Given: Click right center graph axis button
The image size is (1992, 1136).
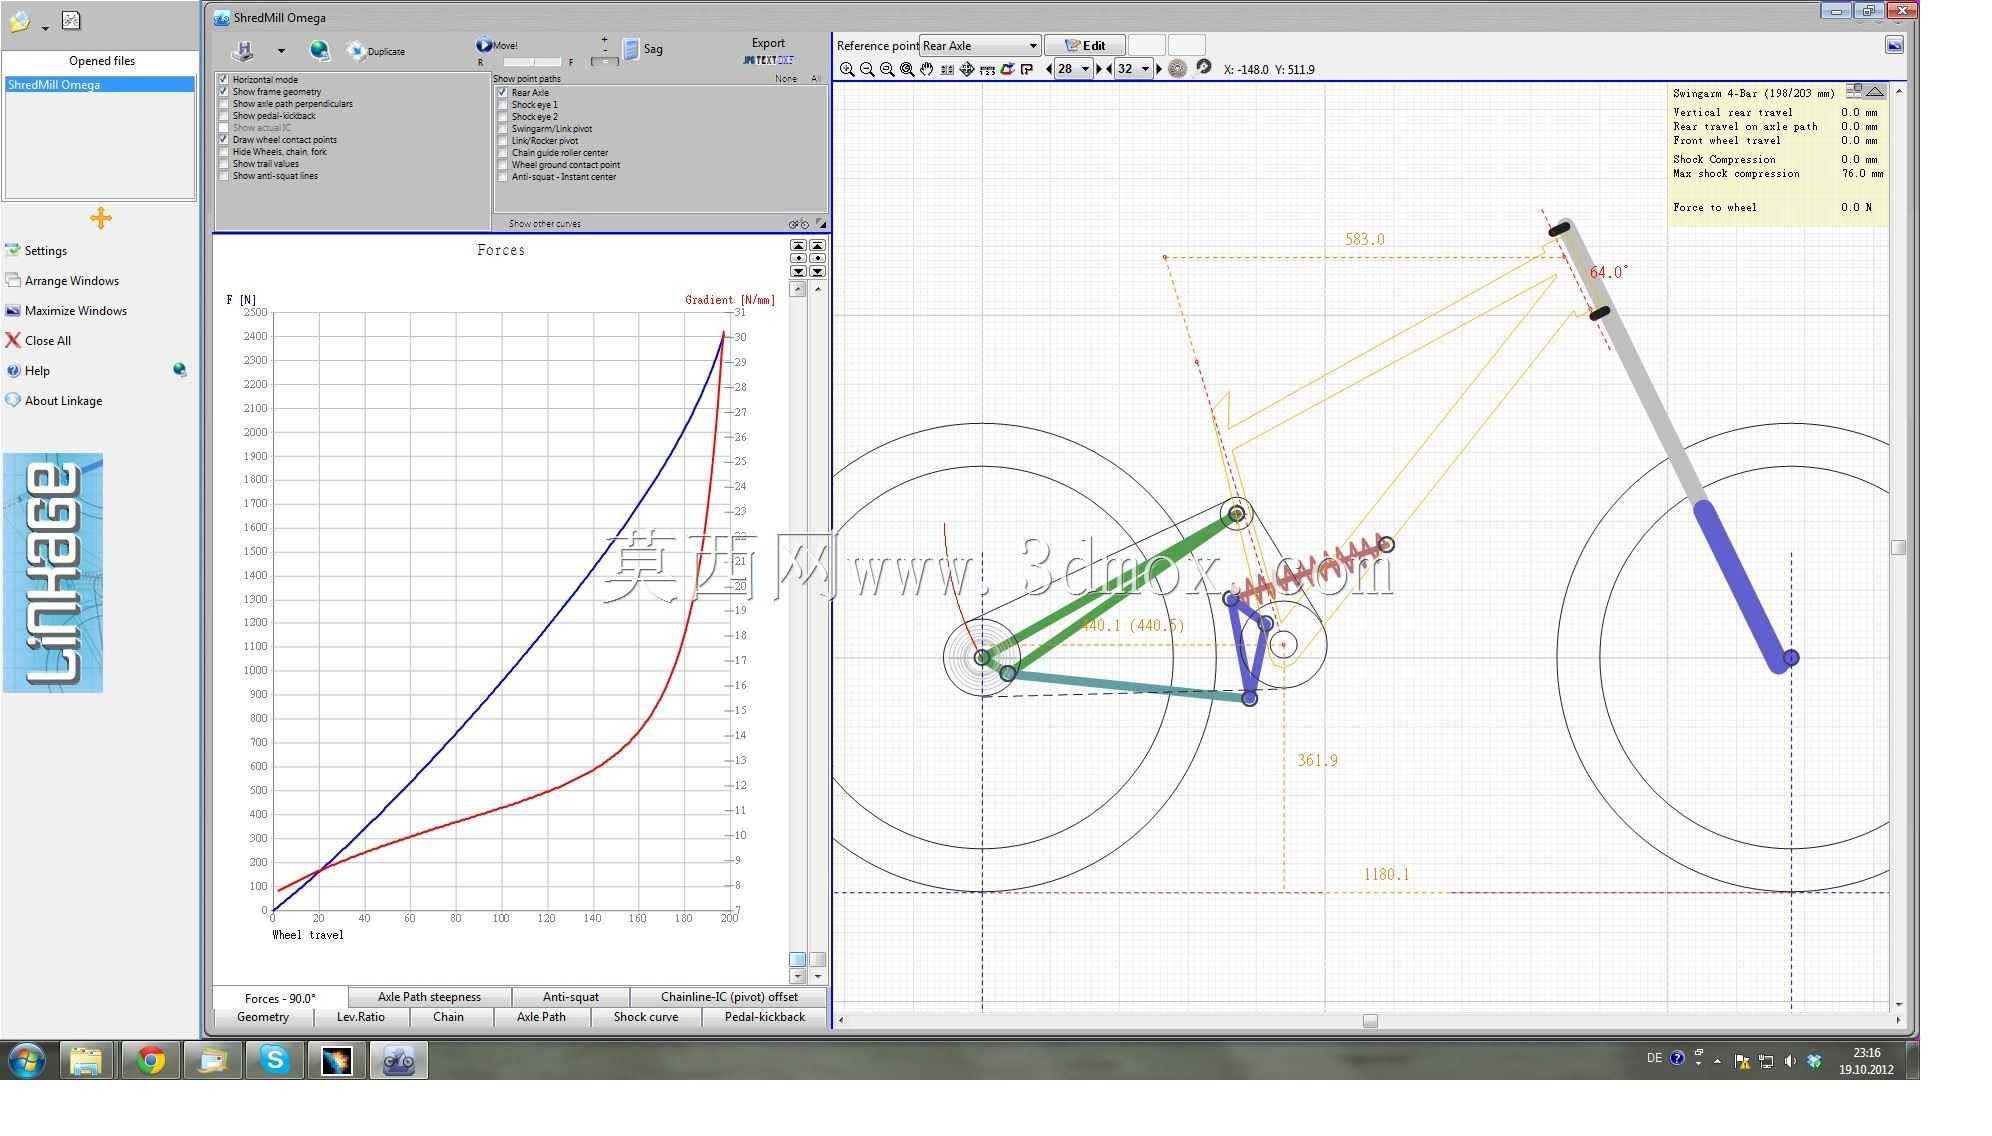Looking at the screenshot, I should click(x=817, y=259).
